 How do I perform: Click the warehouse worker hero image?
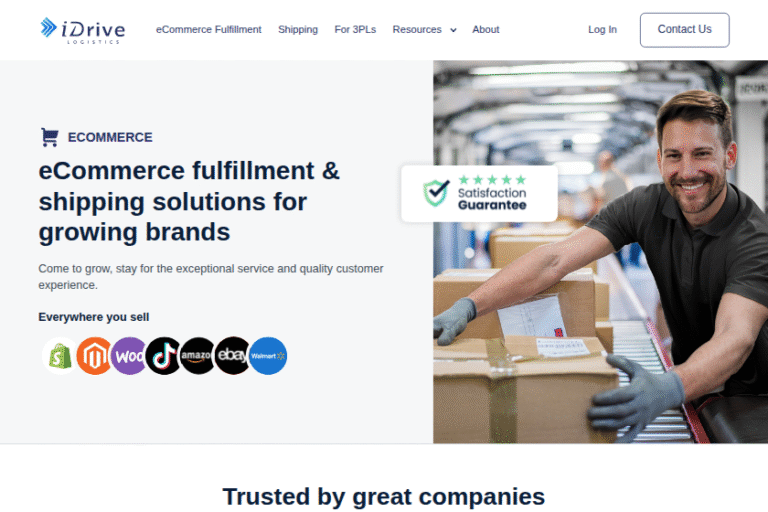coord(600,252)
